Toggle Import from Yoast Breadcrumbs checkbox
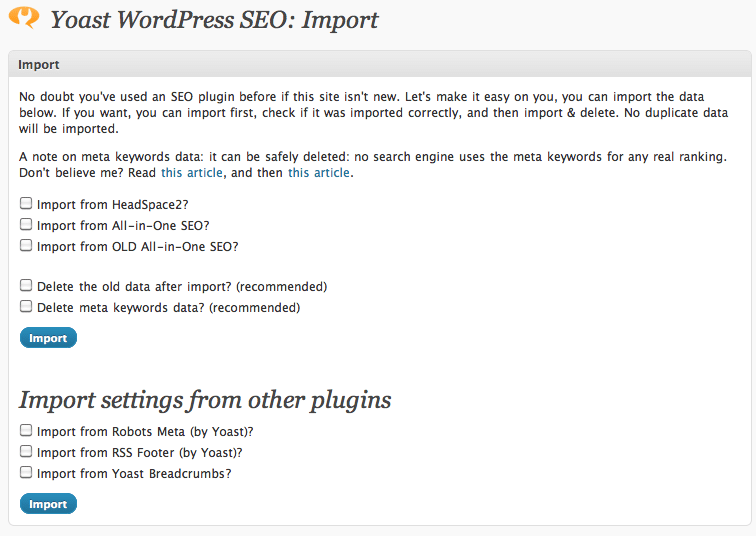Image resolution: width=756 pixels, height=536 pixels. 26,472
